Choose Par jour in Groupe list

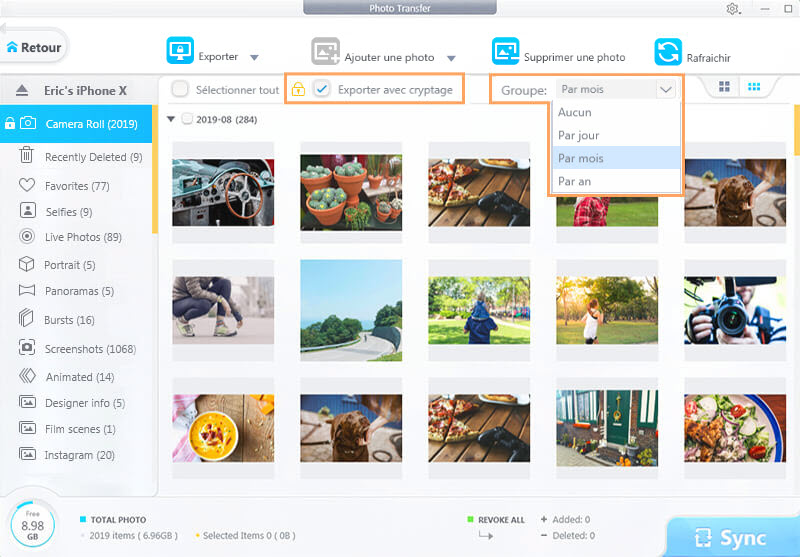(579, 135)
